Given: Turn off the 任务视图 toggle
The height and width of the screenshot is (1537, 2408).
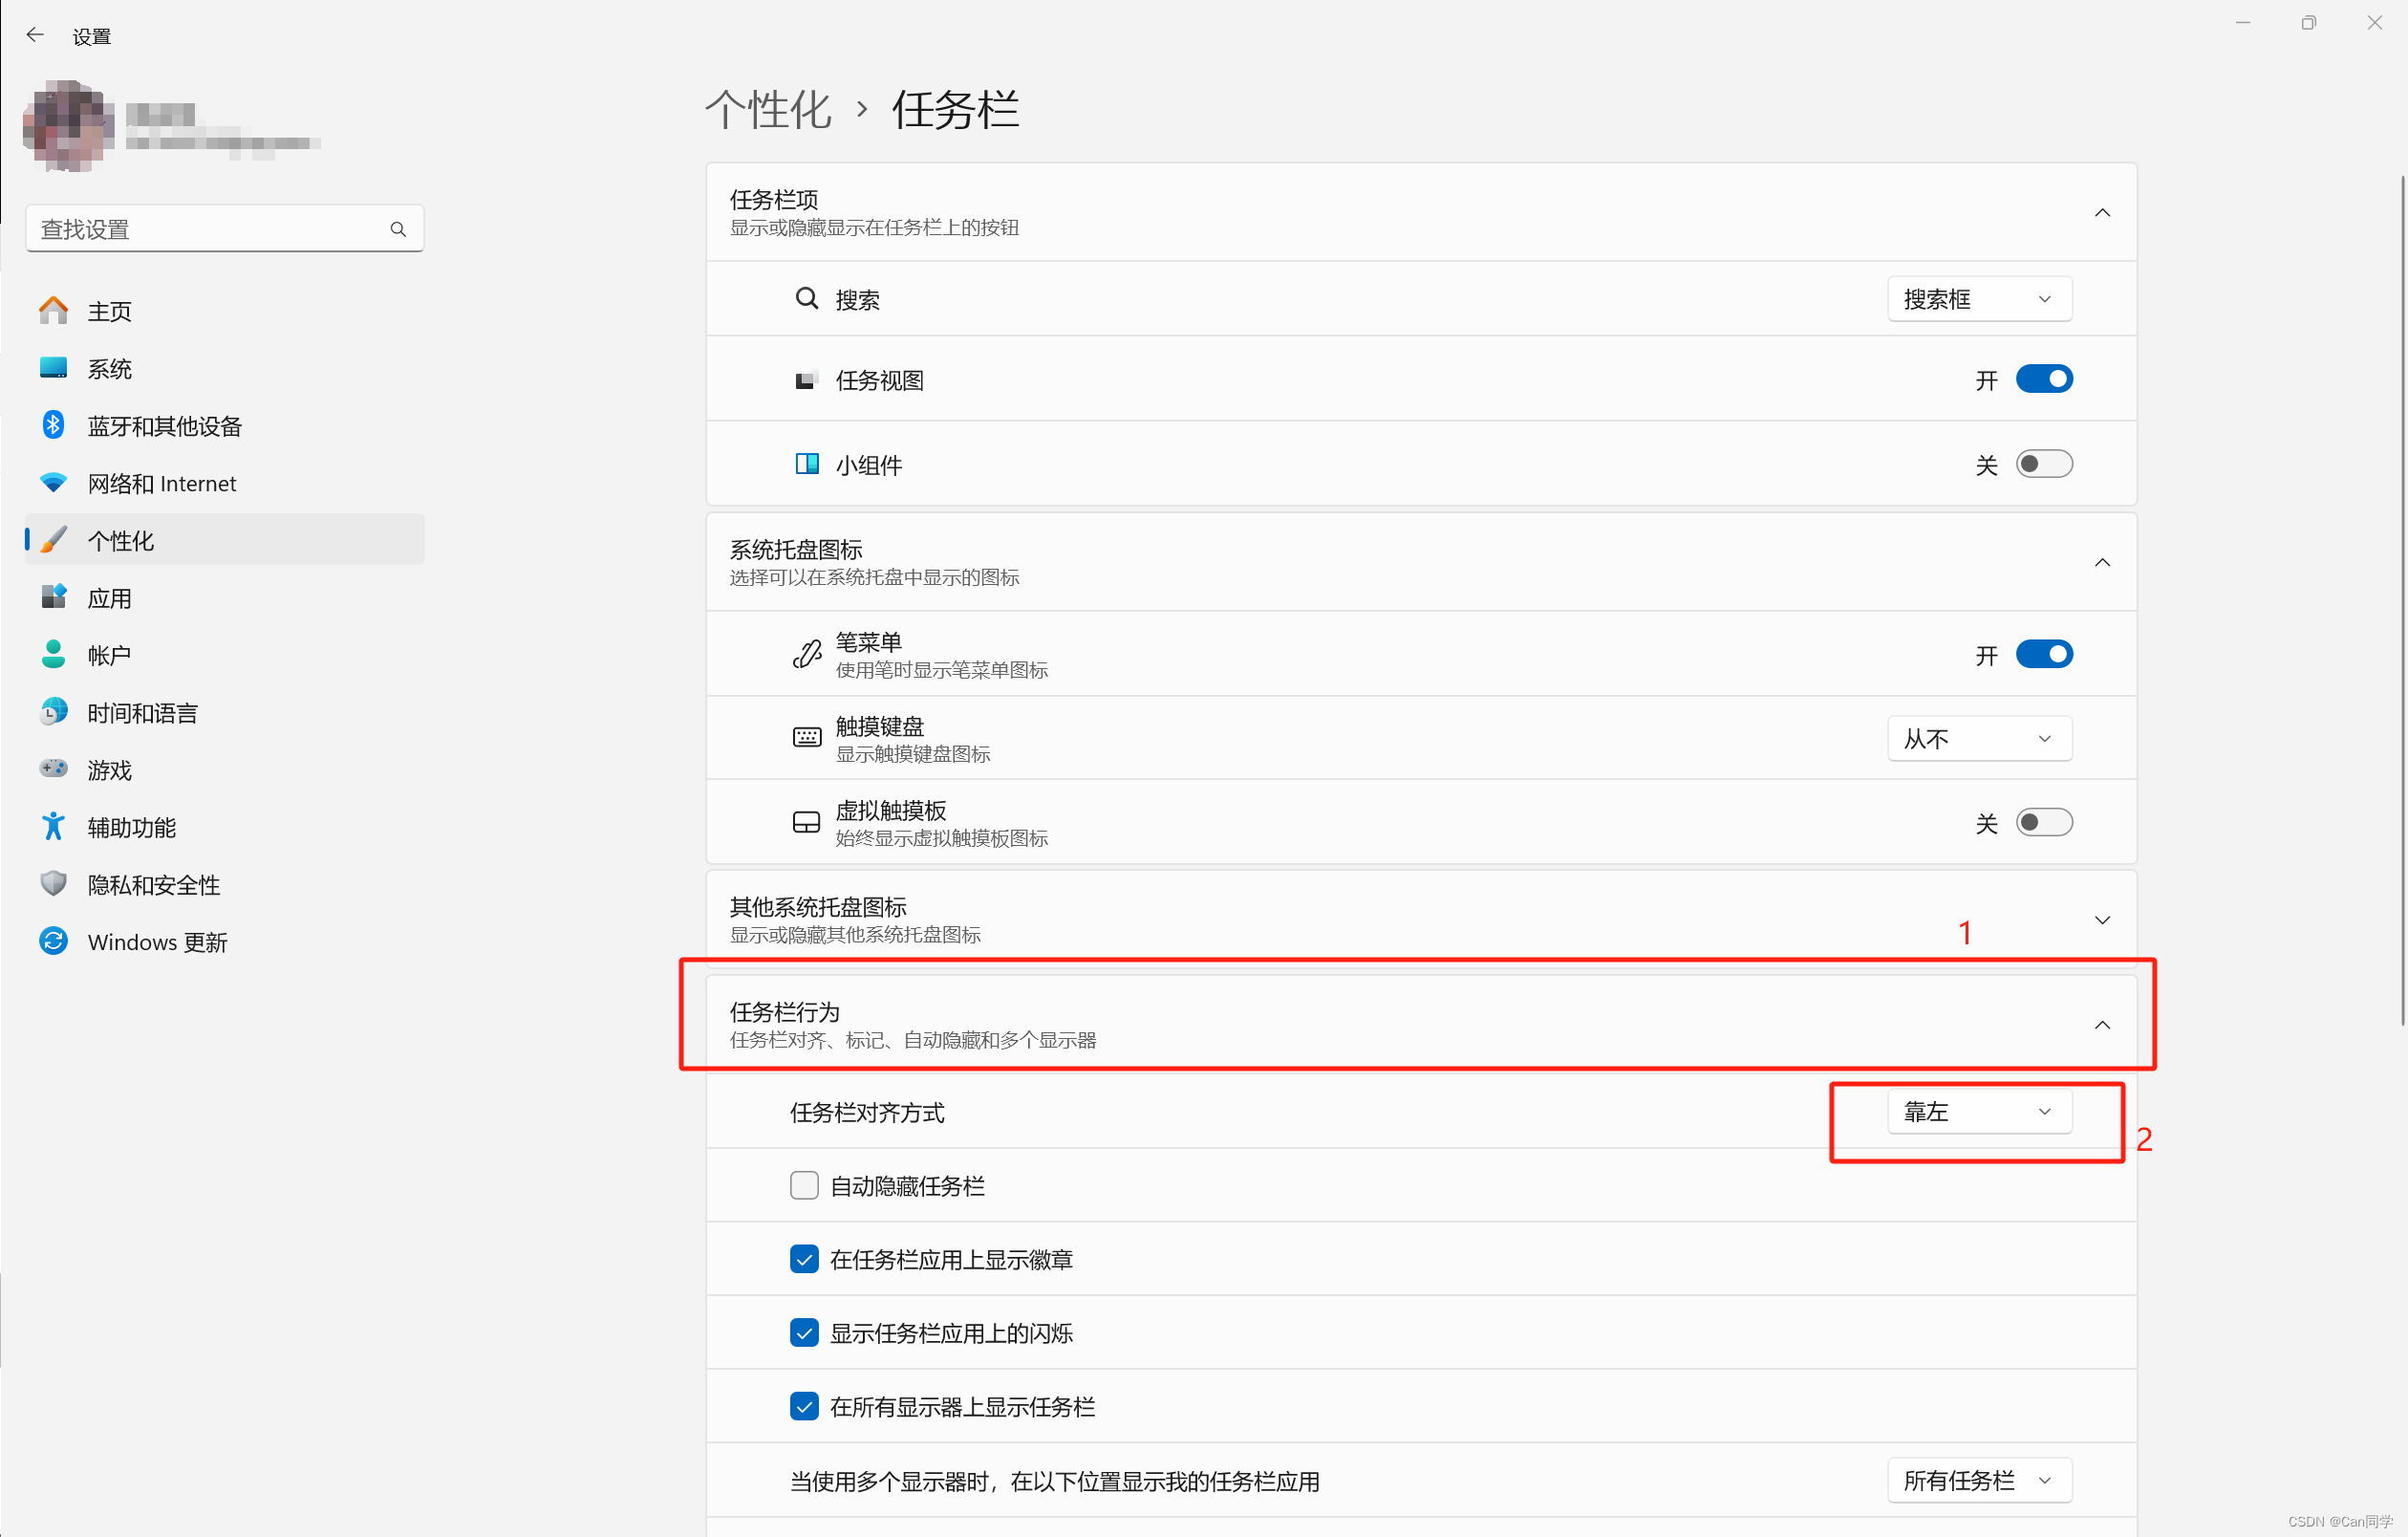Looking at the screenshot, I should point(2043,379).
